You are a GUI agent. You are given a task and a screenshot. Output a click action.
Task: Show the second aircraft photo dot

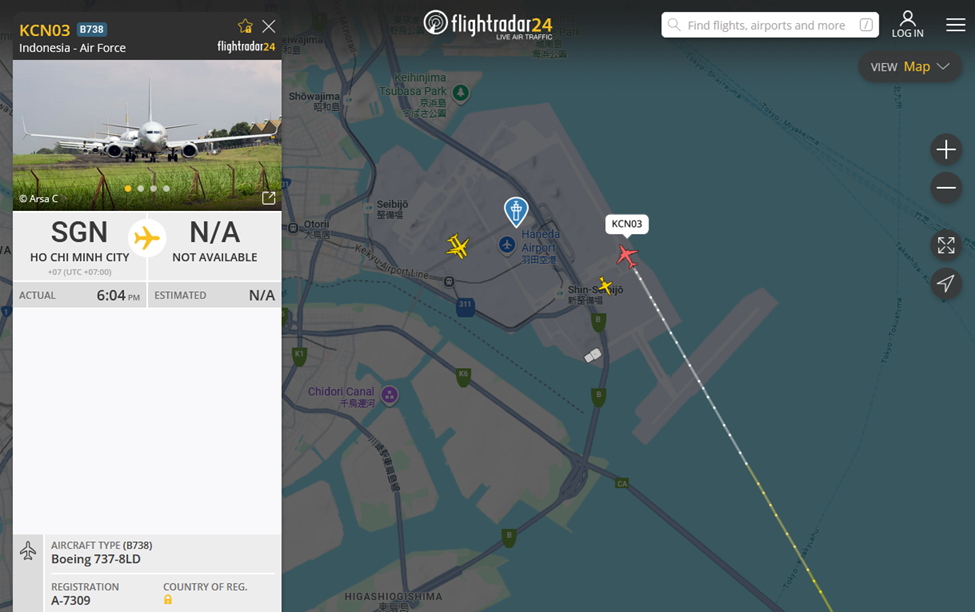141,188
